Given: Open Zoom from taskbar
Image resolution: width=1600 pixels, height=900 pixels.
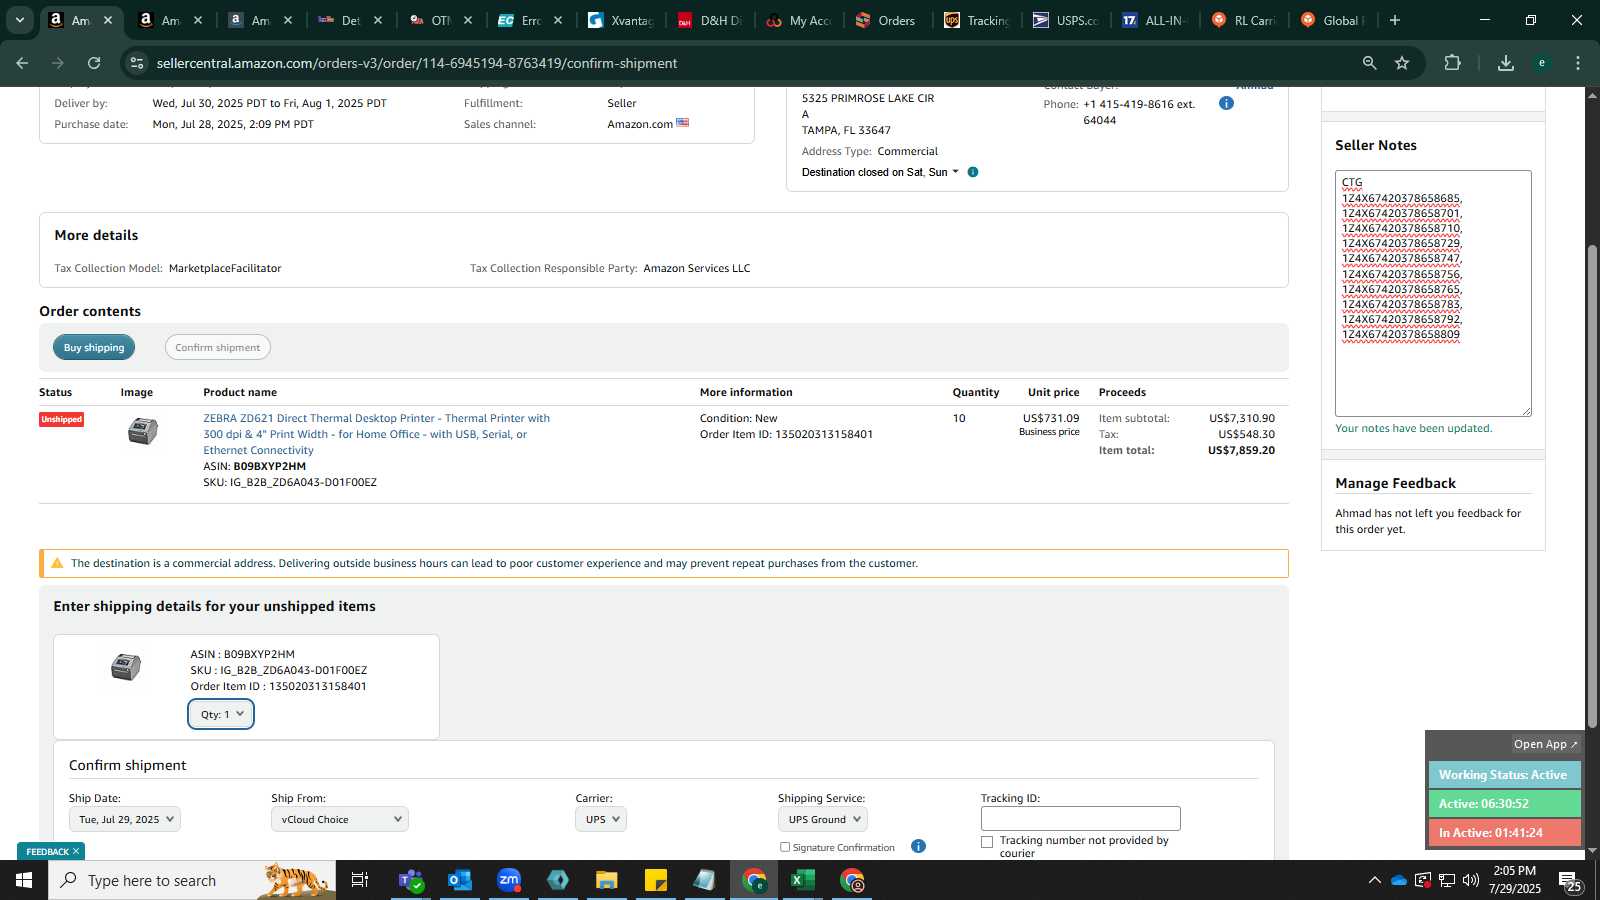Looking at the screenshot, I should point(509,880).
